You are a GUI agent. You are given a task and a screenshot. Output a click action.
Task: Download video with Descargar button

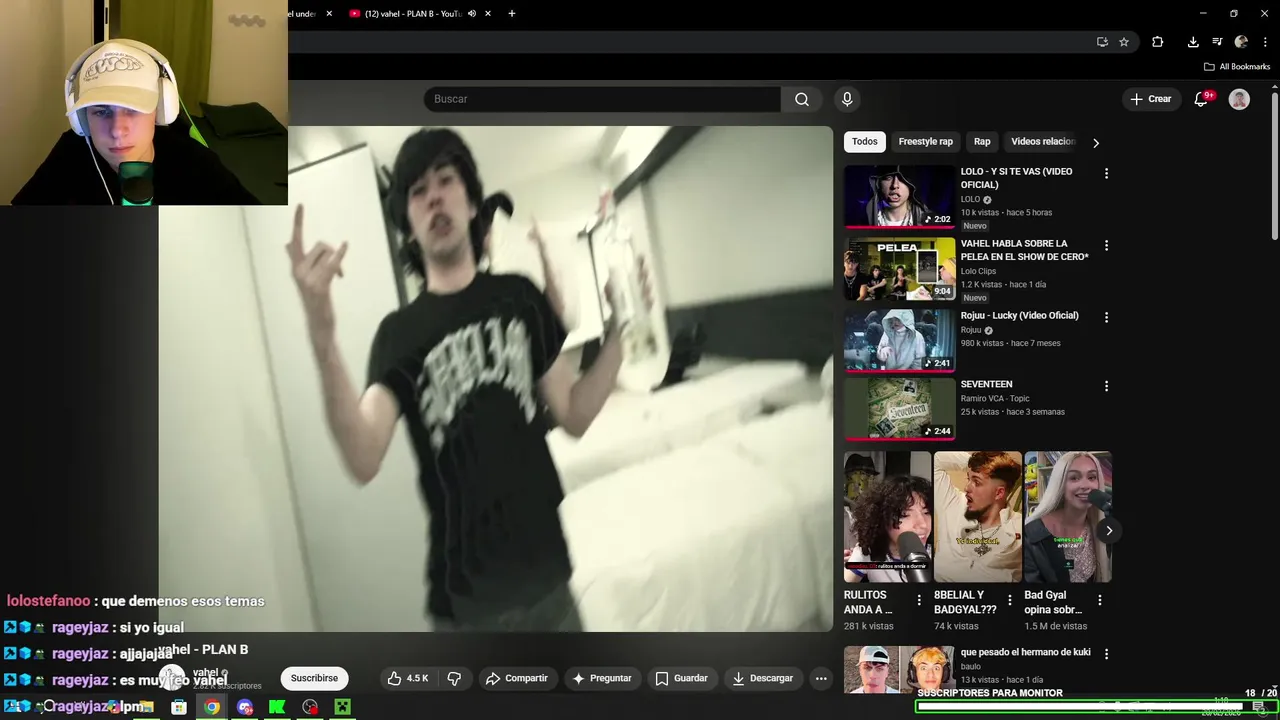(762, 678)
